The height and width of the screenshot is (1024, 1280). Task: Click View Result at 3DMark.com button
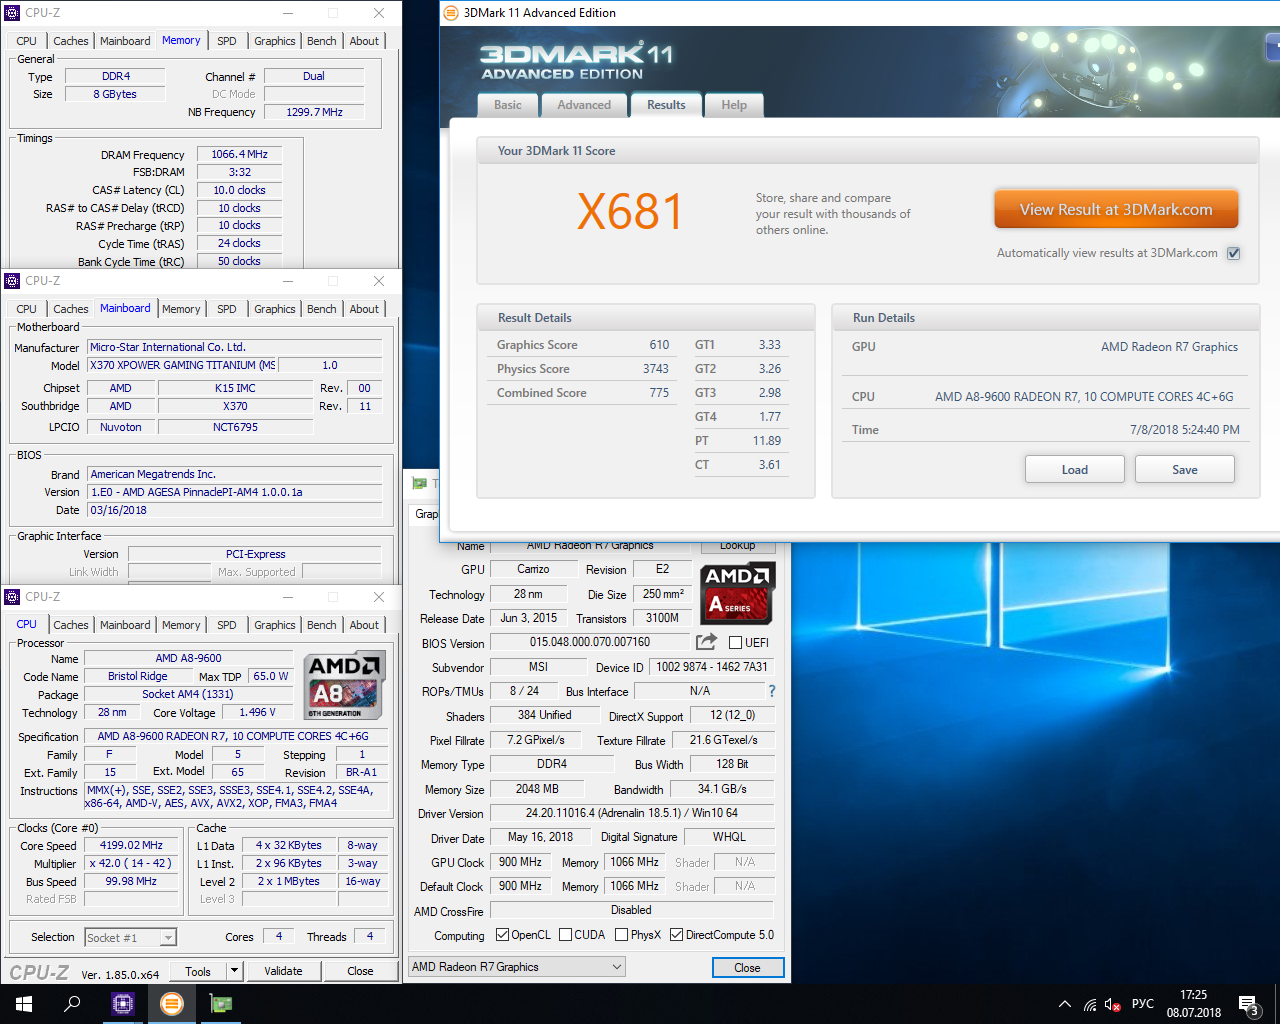click(x=1116, y=210)
